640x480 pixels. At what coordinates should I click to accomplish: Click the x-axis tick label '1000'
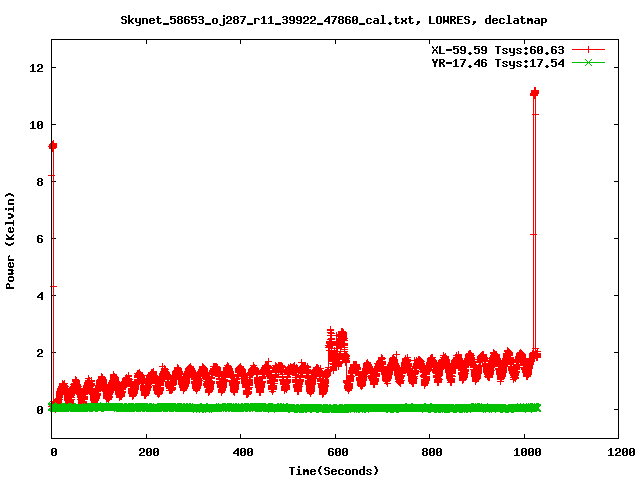click(527, 452)
